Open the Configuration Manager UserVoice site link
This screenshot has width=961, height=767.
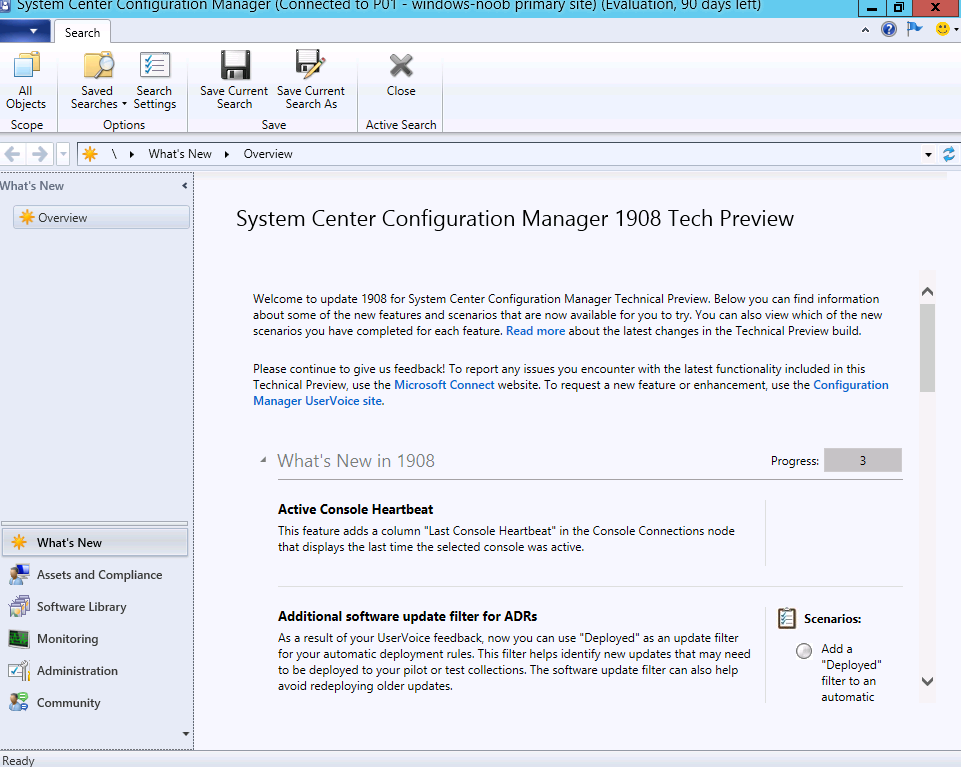tap(571, 393)
